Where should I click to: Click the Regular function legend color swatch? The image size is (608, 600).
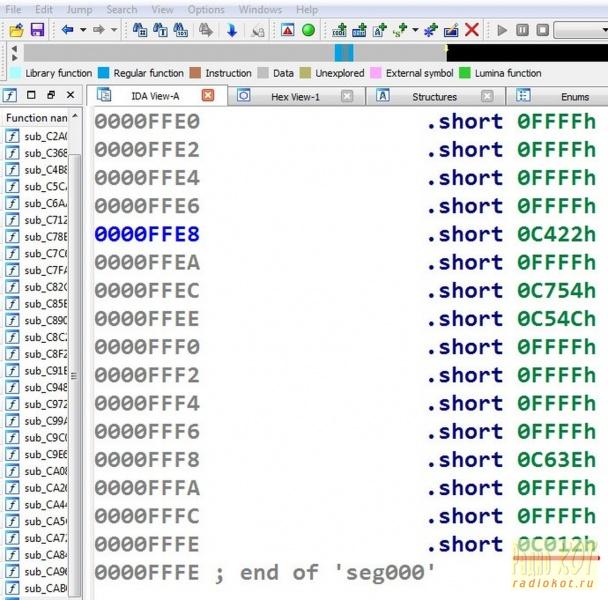point(103,73)
